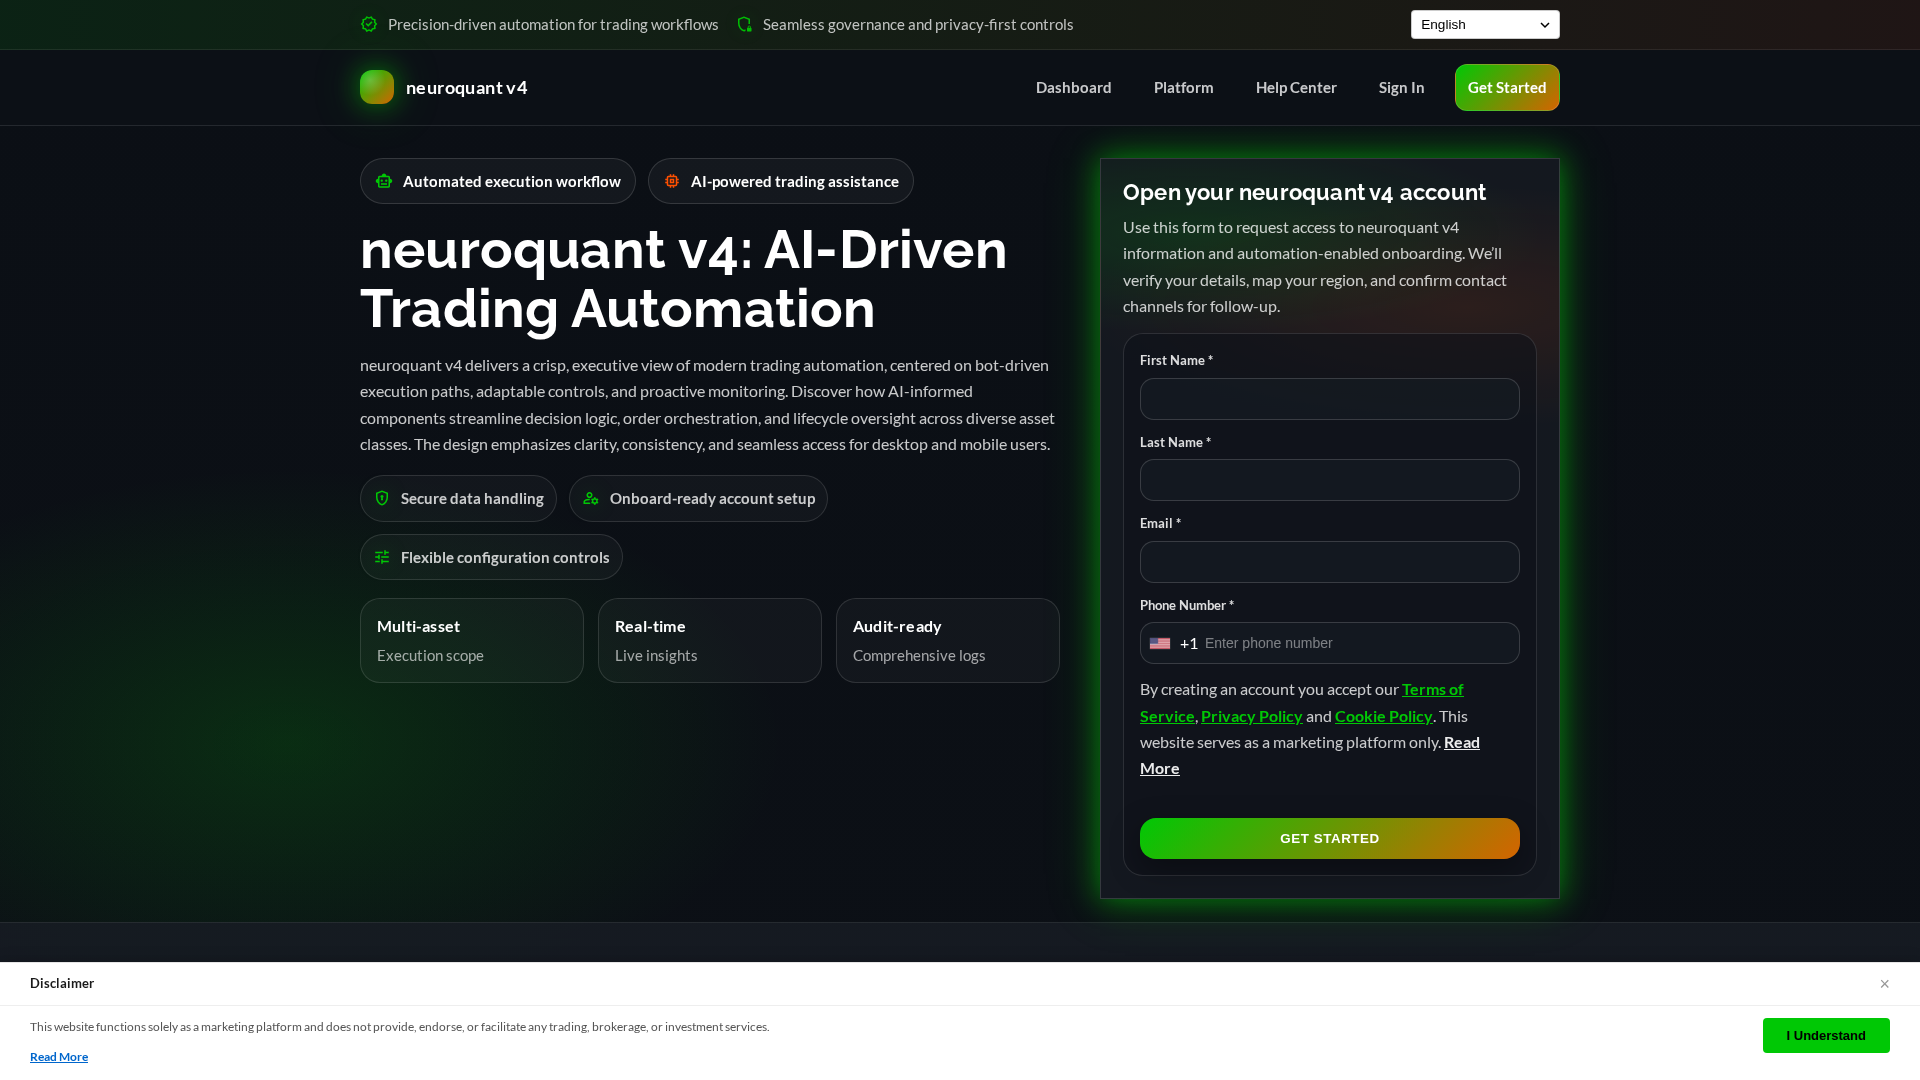Viewport: 1920px width, 1080px height.
Task: Click the Seamless governance and privacy-first controls text
Action: [x=918, y=24]
